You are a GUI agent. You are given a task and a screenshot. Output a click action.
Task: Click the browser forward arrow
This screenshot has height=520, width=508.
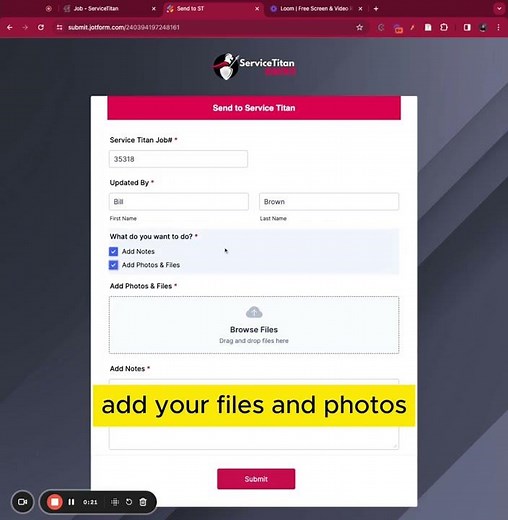click(x=25, y=27)
